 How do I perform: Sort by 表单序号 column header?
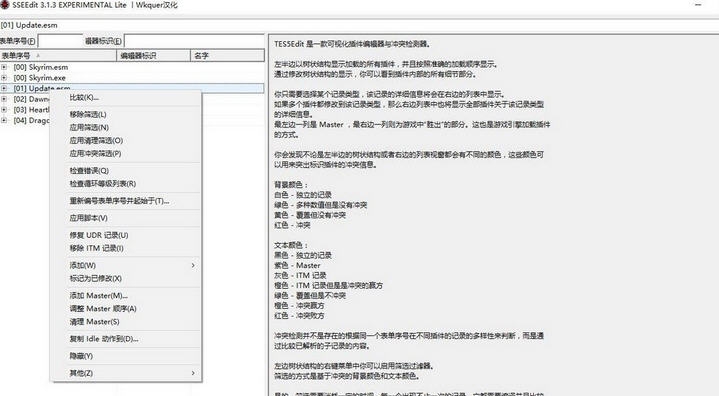coord(58,55)
